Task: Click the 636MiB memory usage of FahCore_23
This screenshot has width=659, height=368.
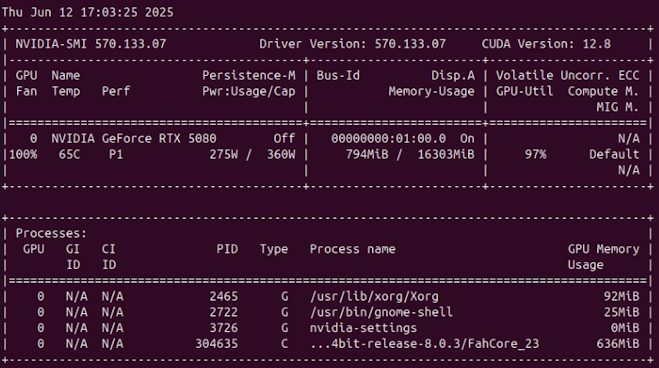Action: click(x=617, y=344)
